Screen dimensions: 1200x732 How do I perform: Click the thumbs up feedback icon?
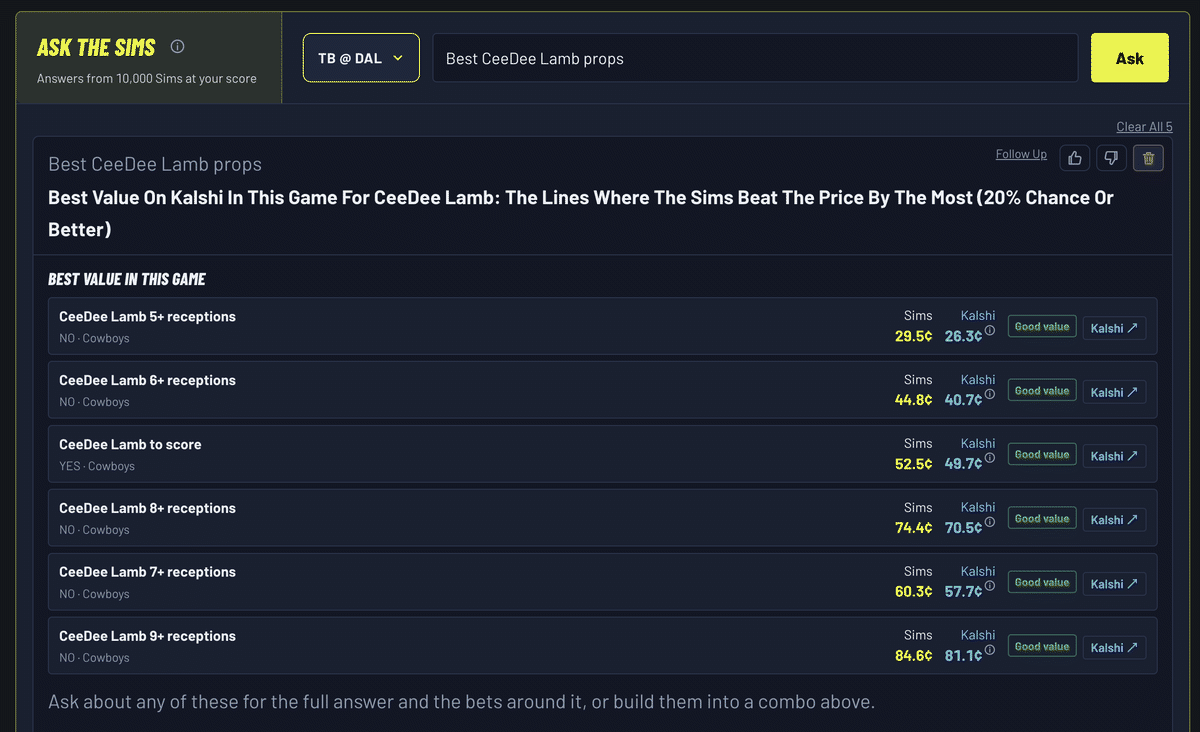click(x=1075, y=158)
